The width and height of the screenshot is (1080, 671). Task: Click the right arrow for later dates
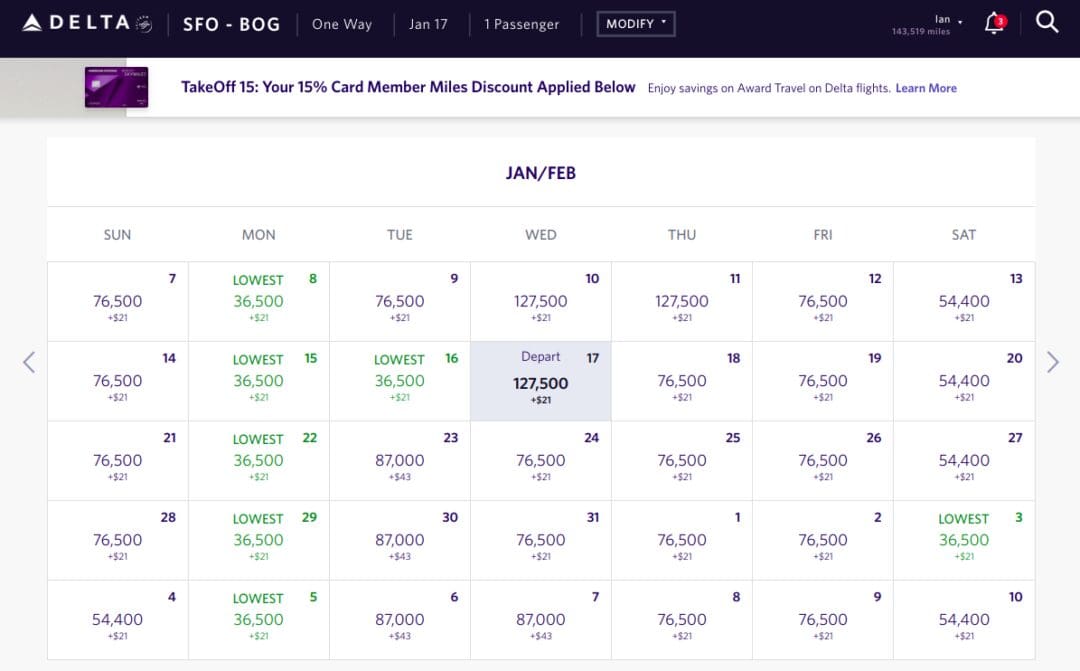coord(1052,362)
